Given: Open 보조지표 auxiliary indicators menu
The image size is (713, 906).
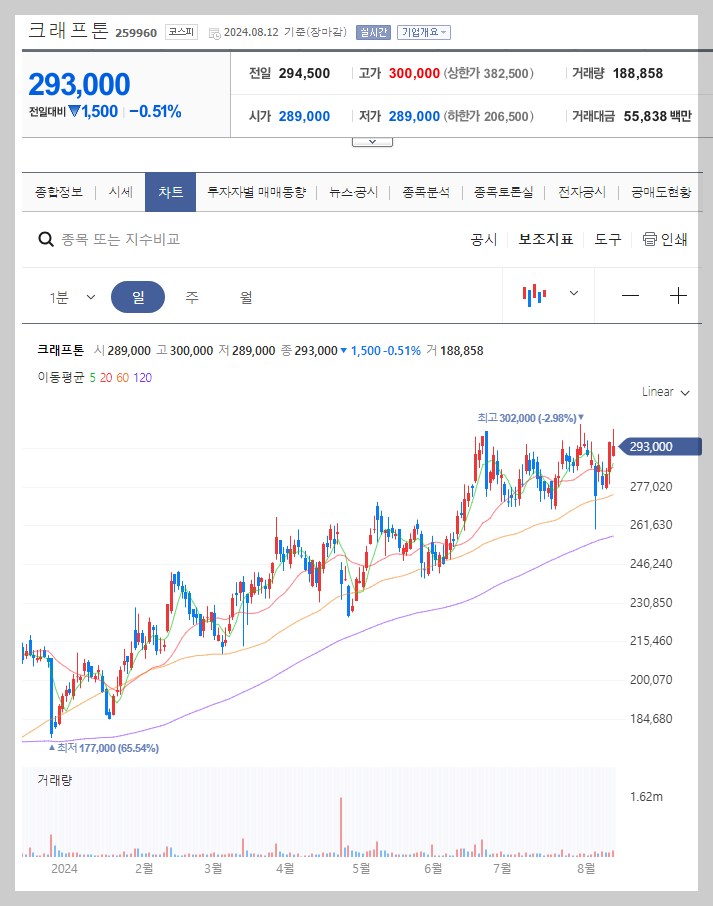Looking at the screenshot, I should tap(545, 240).
